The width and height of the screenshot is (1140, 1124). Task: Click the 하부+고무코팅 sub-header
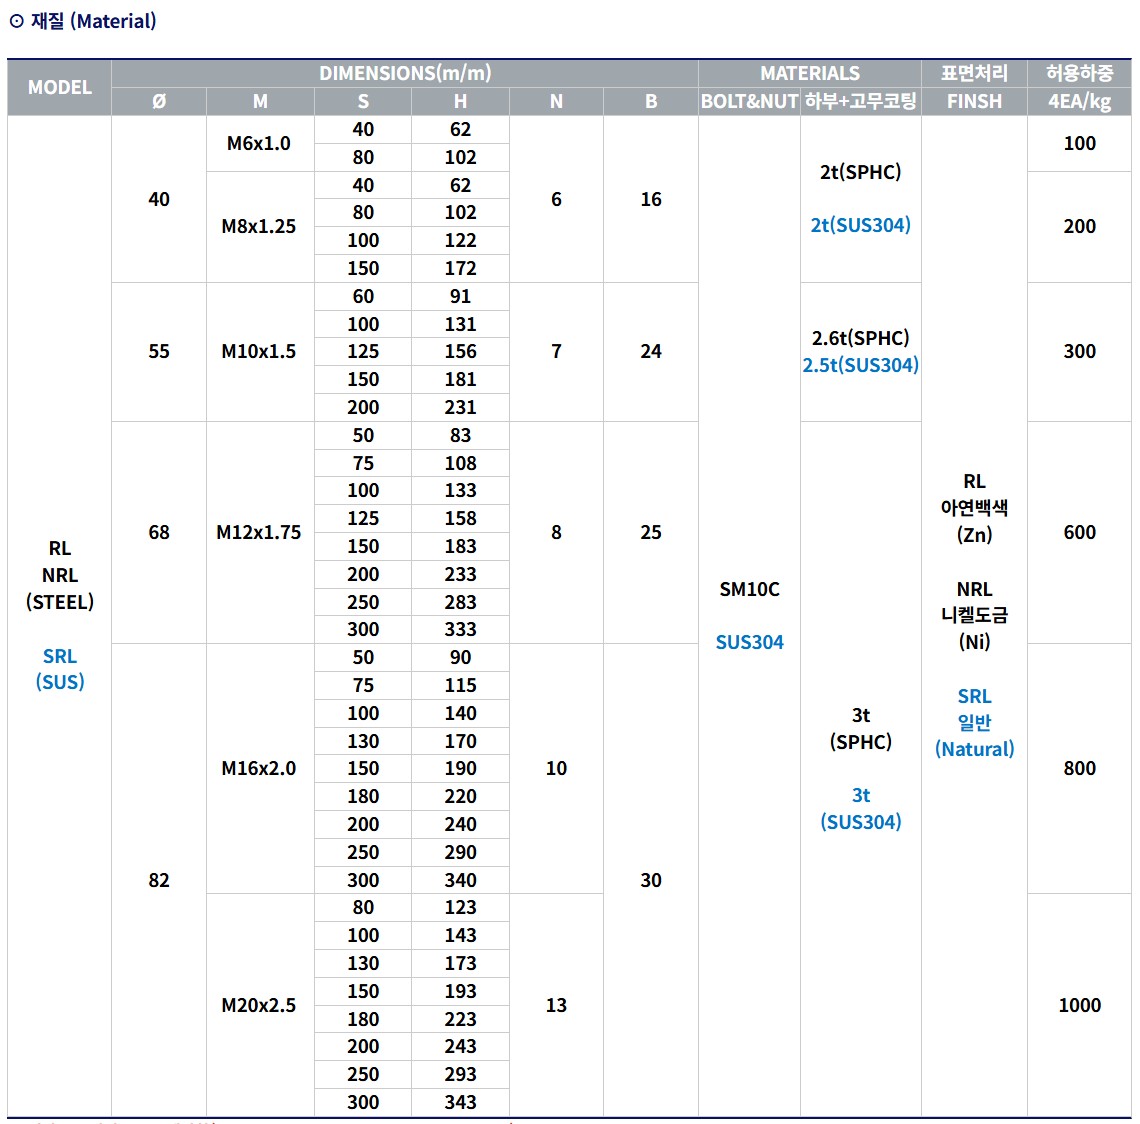pos(860,101)
